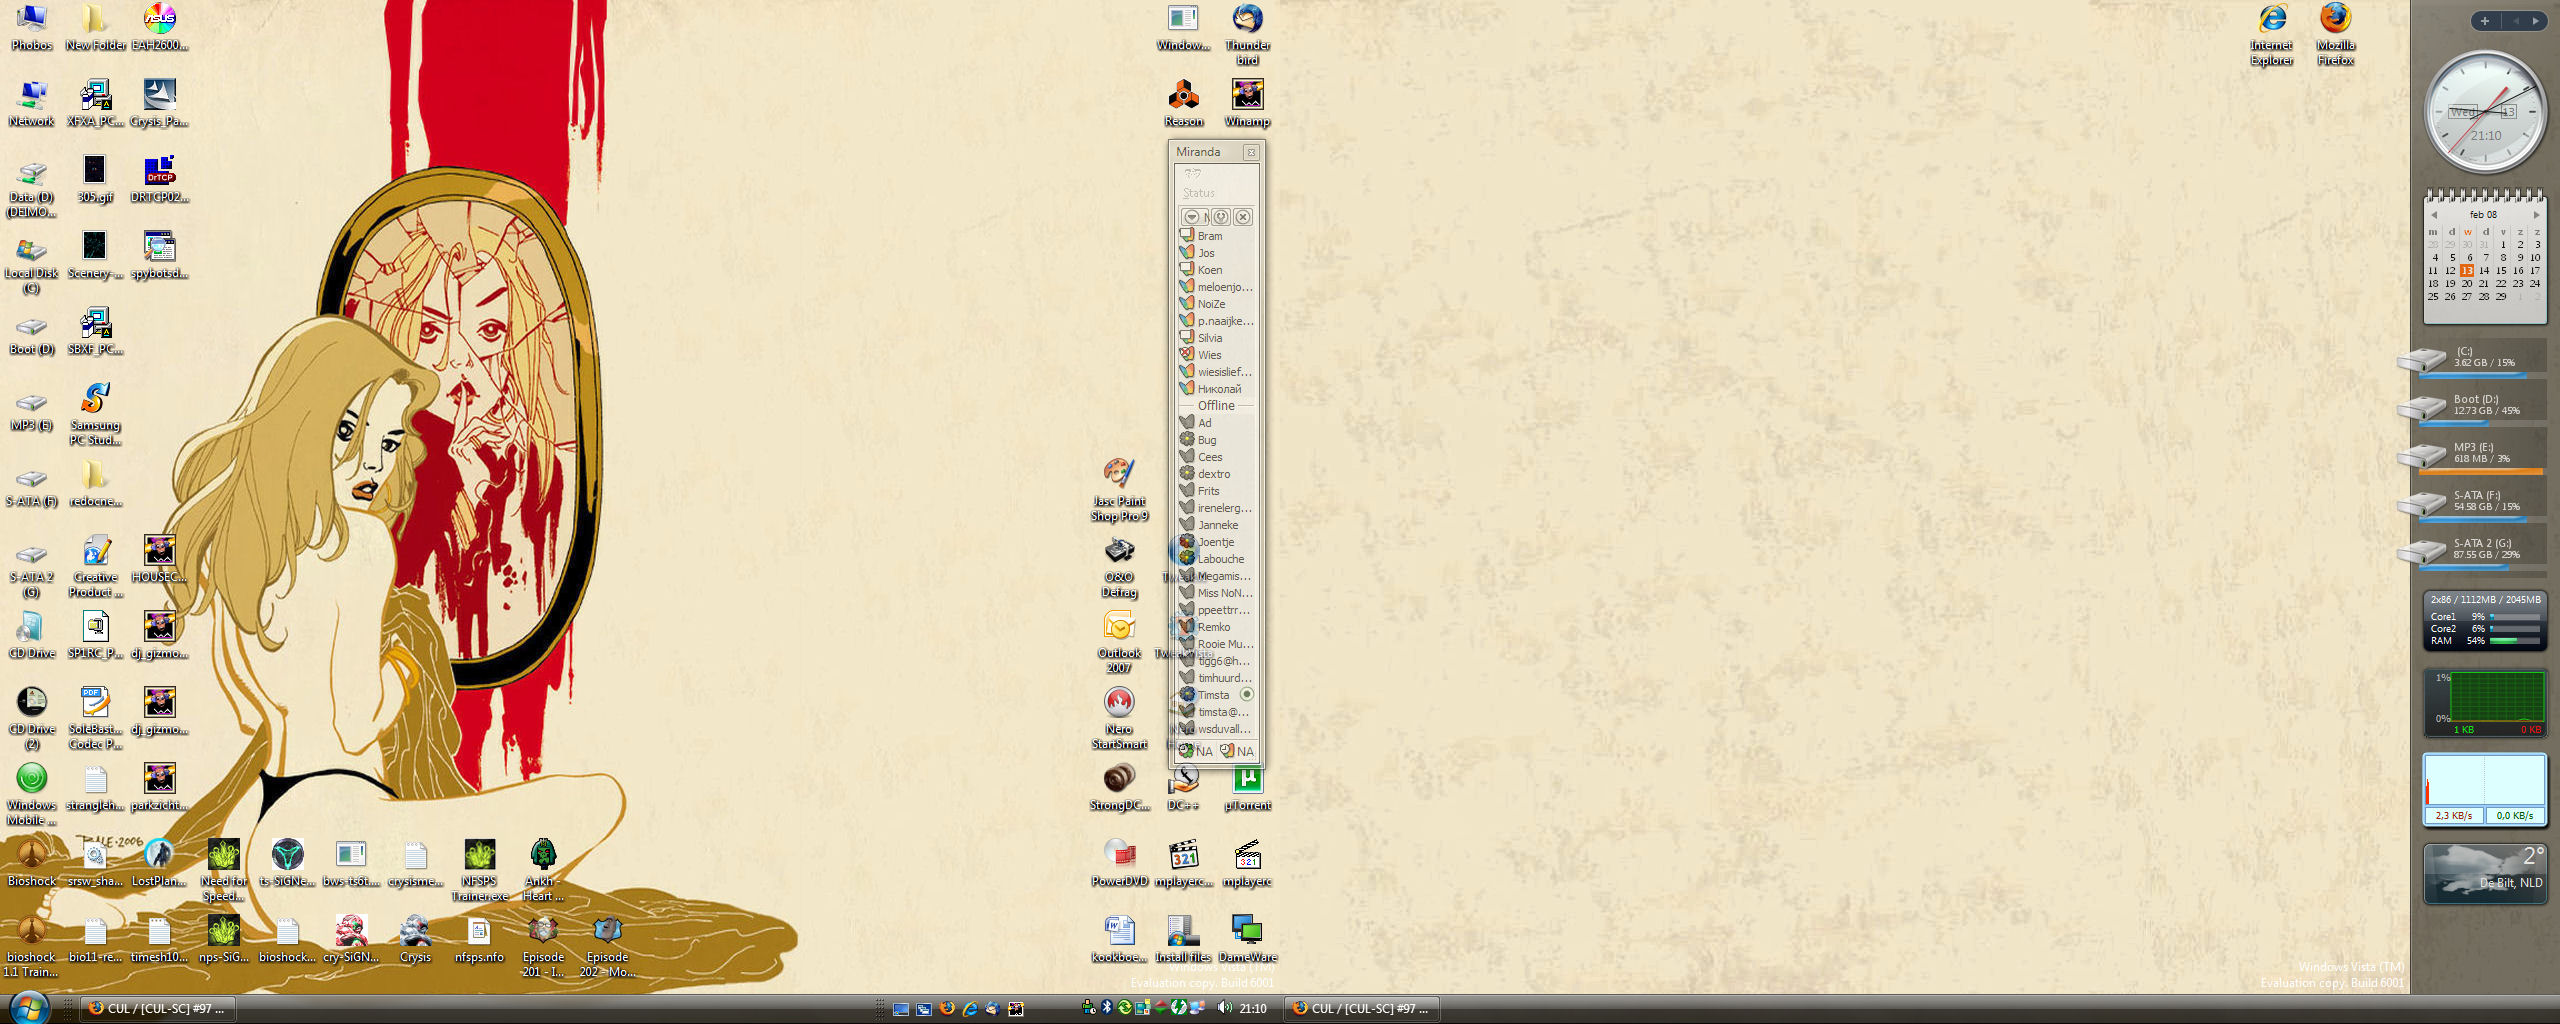The width and height of the screenshot is (2560, 1024).
Task: Open the Reason desktop shortcut
Action: click(1183, 103)
